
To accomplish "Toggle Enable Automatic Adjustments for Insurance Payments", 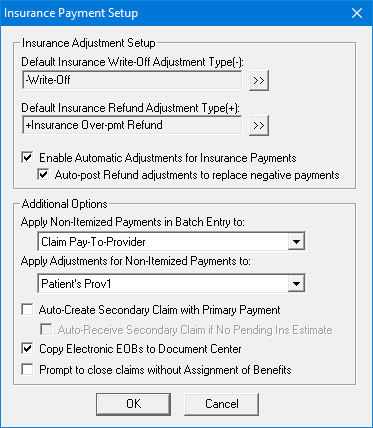I will pos(27,157).
